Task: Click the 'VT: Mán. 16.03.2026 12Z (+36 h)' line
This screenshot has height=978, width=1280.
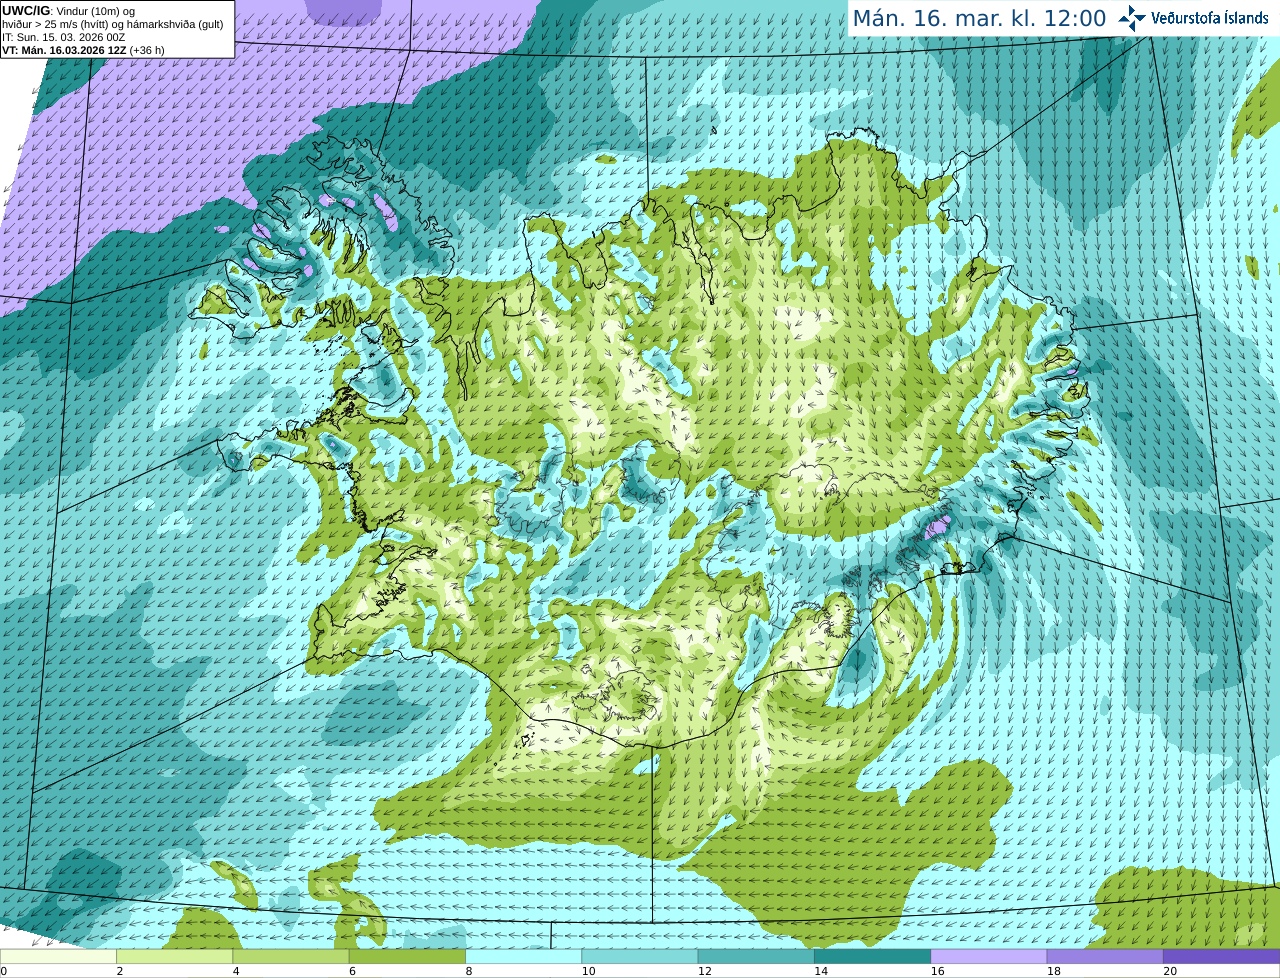Action: click(83, 50)
